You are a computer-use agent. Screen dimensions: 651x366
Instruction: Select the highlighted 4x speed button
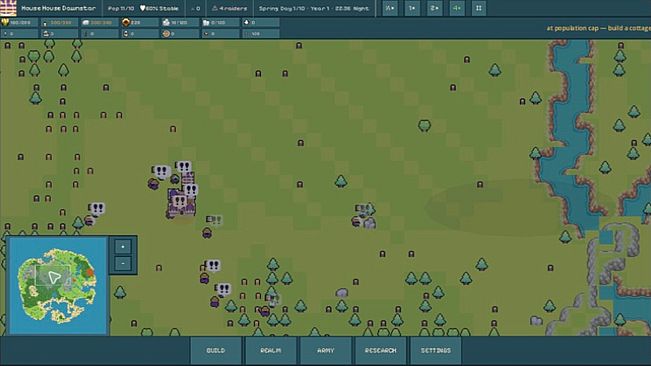pyautogui.click(x=456, y=8)
